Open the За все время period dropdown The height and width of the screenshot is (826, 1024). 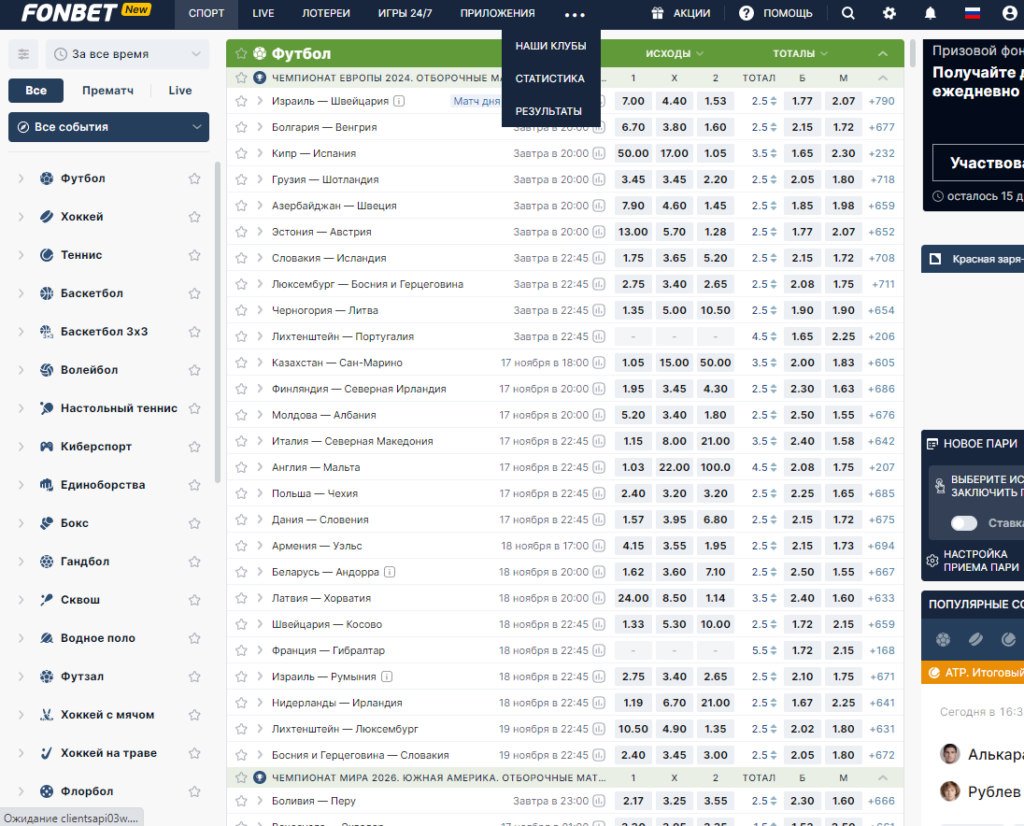127,54
